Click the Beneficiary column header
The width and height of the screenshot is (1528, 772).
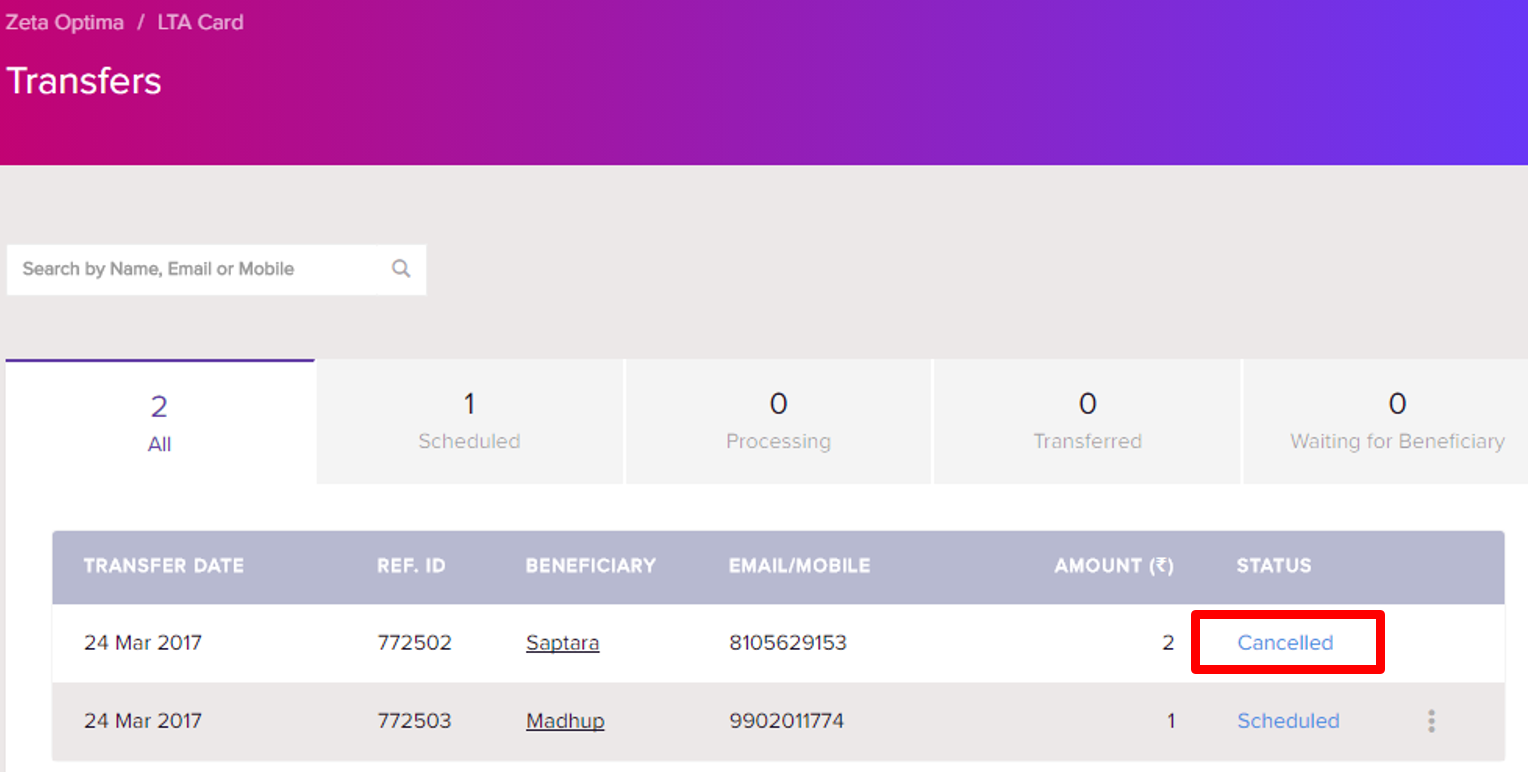591,566
